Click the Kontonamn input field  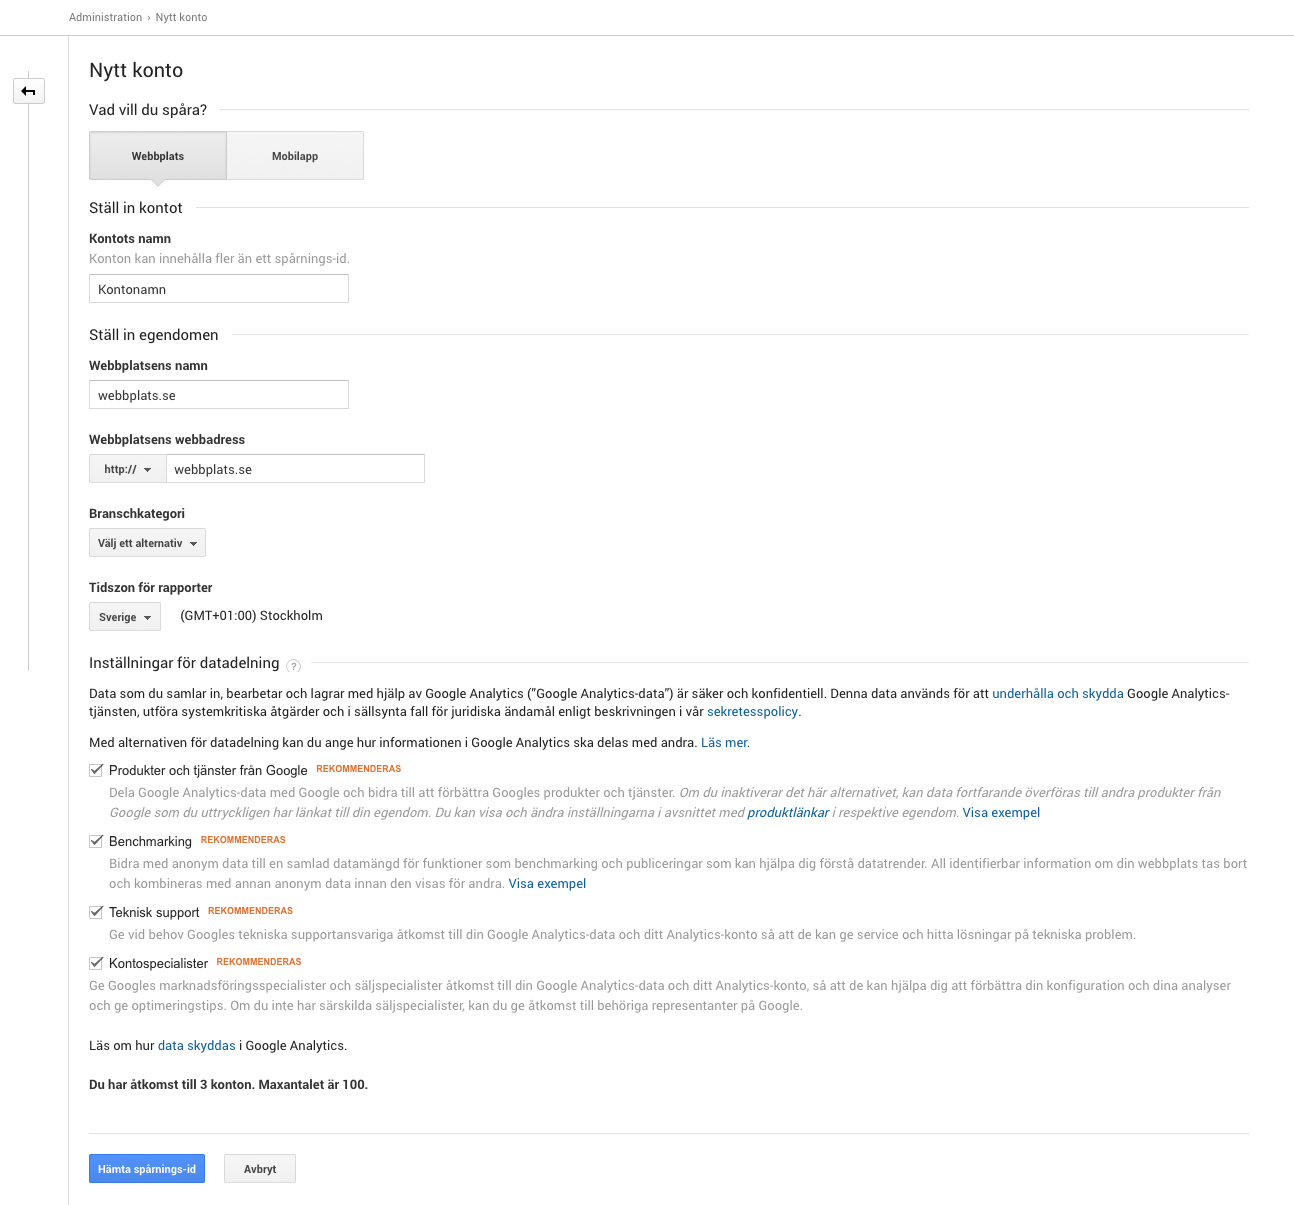coord(218,289)
